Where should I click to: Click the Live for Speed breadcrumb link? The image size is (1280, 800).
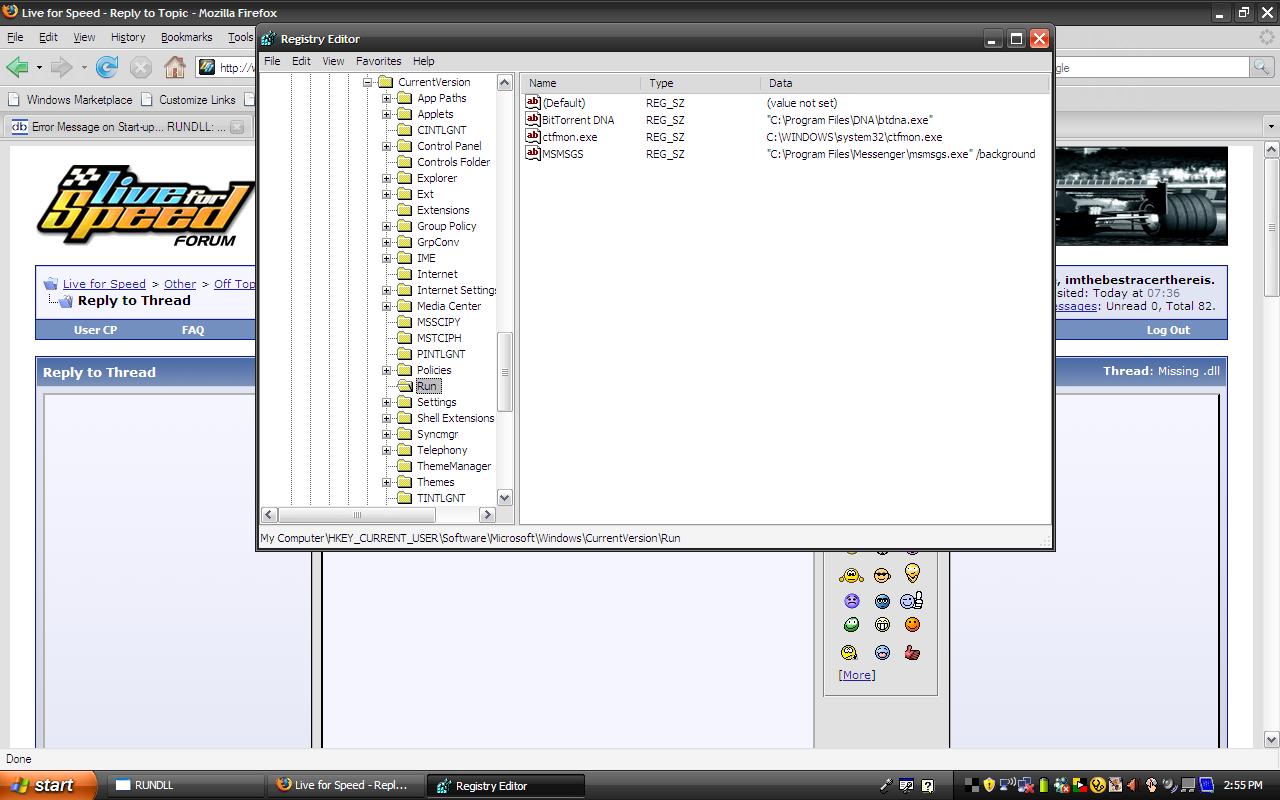(104, 284)
